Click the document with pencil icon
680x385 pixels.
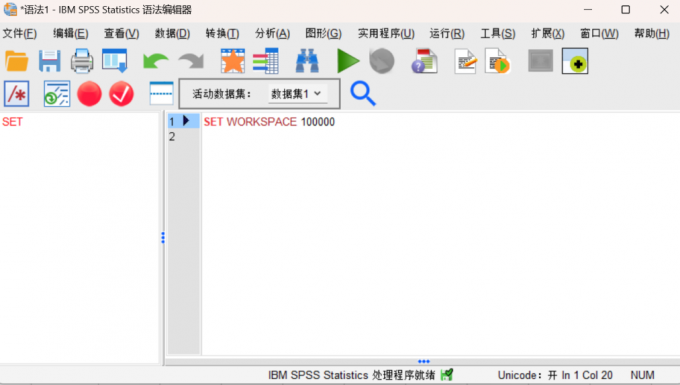click(x=465, y=61)
